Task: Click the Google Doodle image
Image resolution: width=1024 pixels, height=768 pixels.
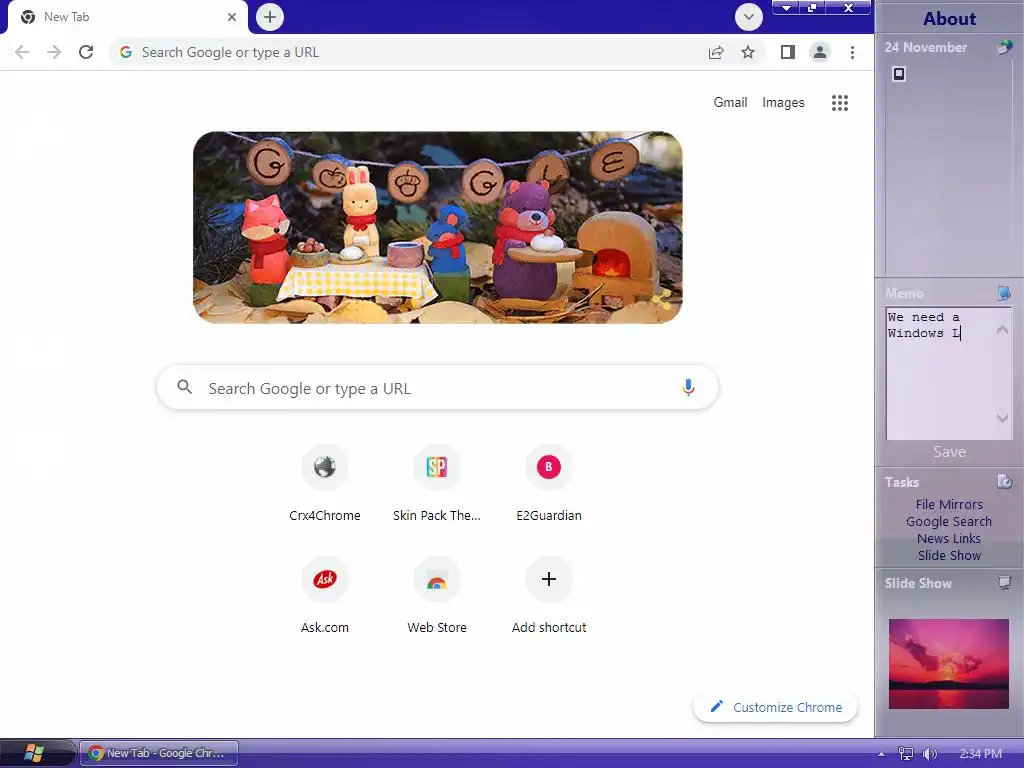Action: pos(438,227)
